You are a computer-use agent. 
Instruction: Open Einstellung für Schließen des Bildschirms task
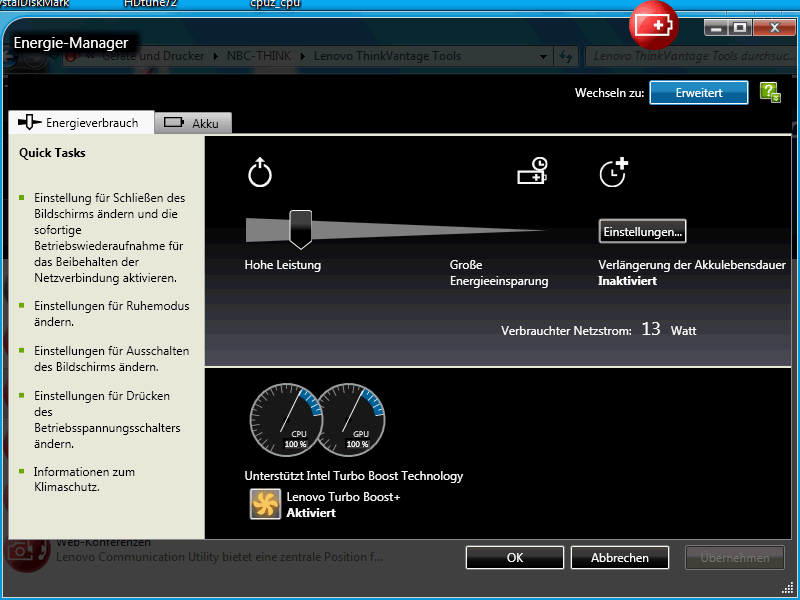[x=109, y=238]
